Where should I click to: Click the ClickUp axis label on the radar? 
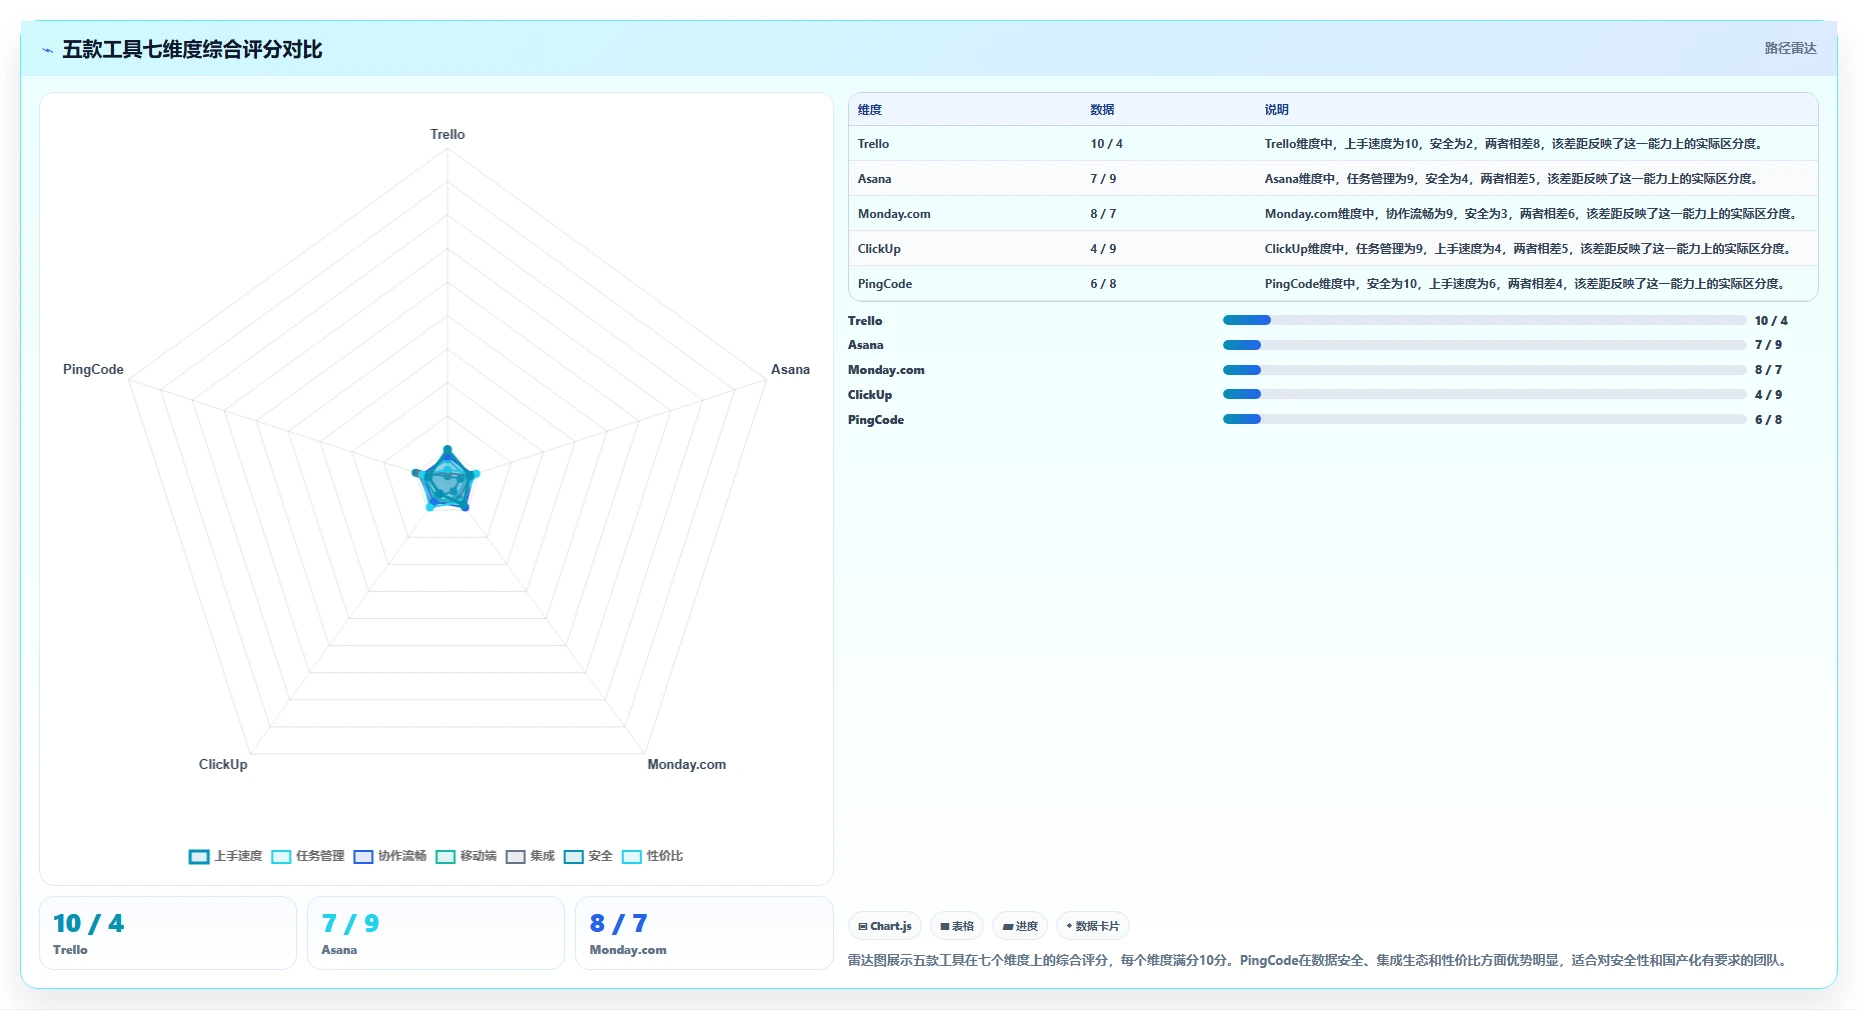coord(223,764)
